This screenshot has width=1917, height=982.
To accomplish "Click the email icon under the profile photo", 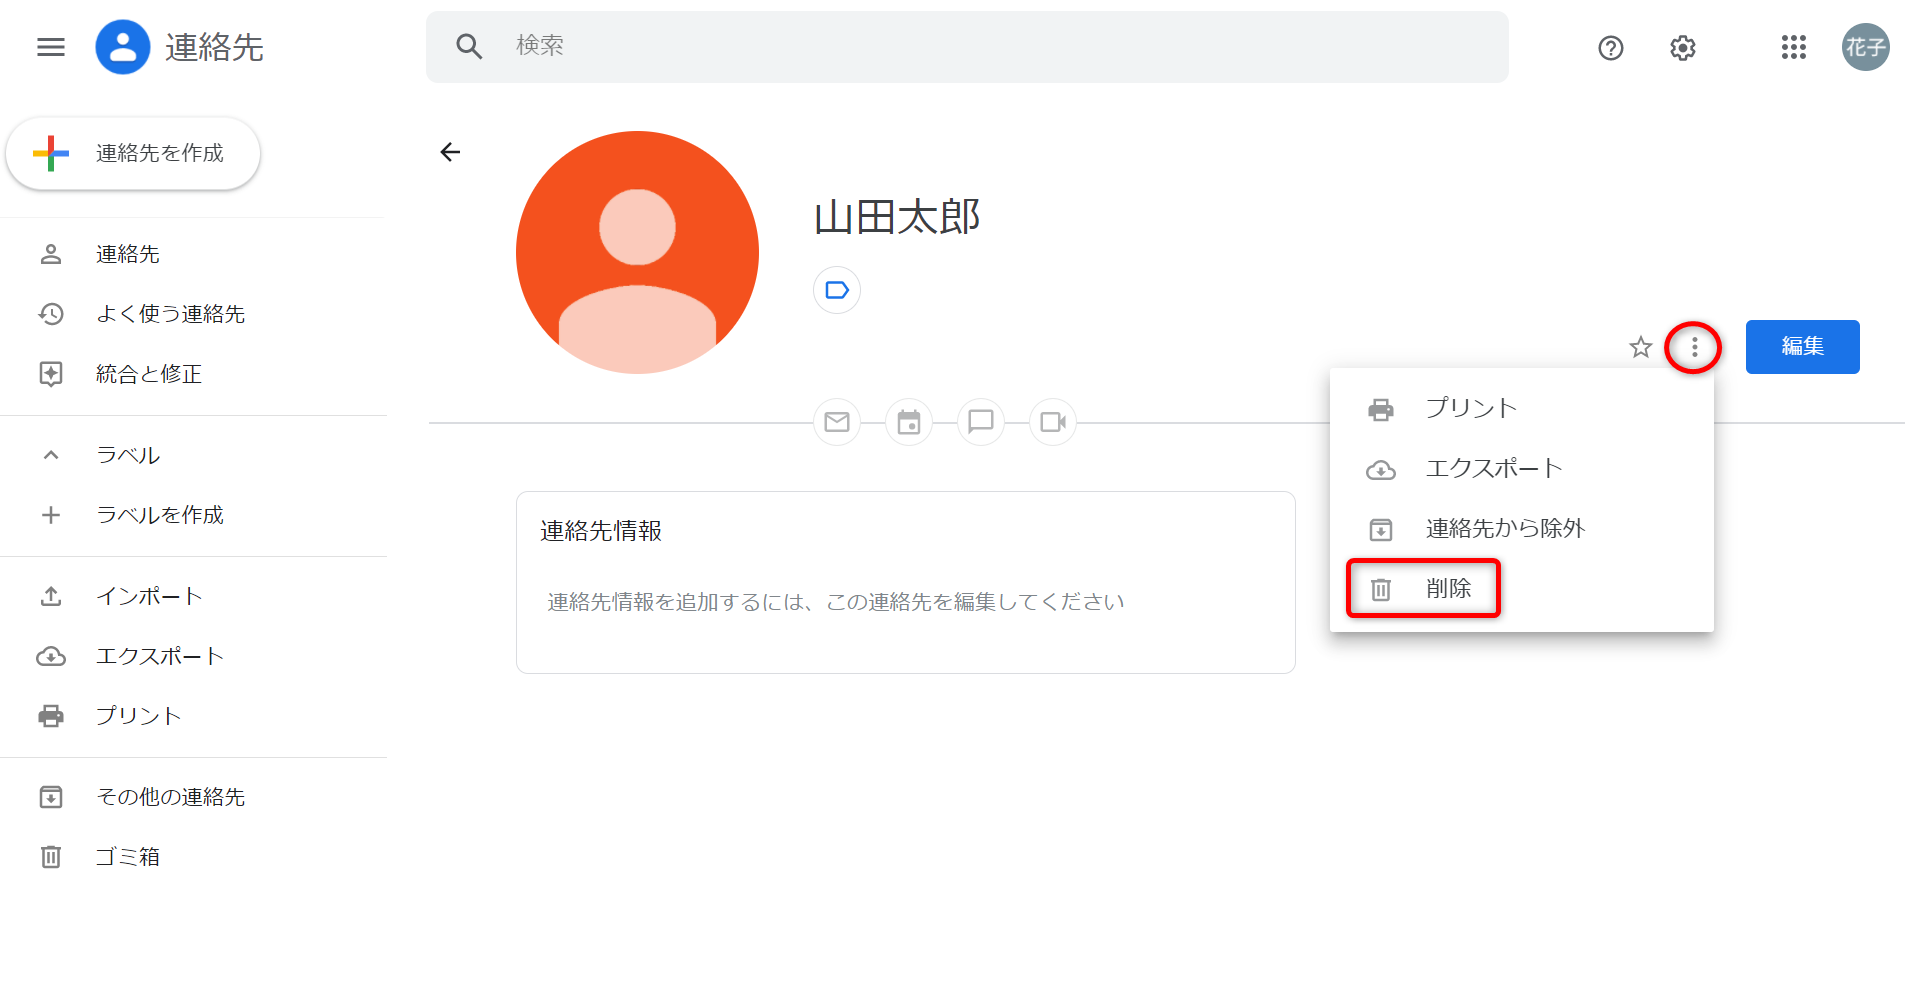I will 837,422.
